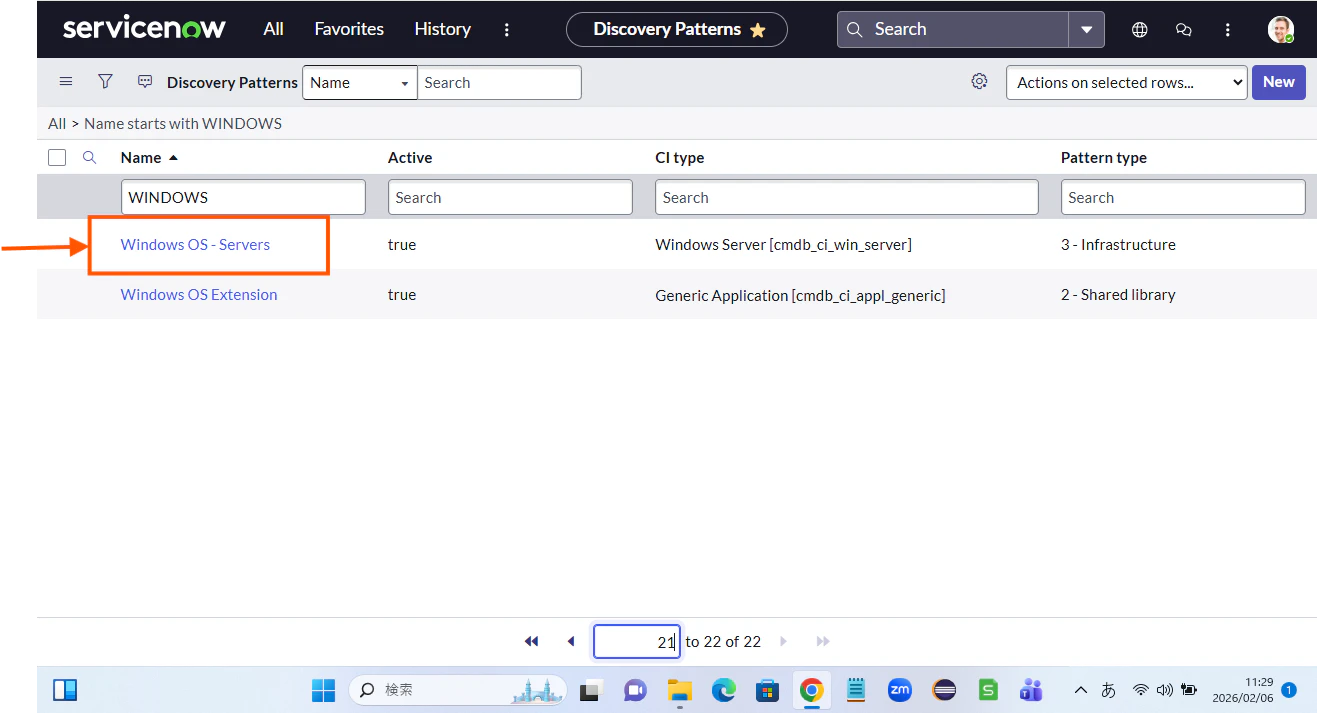Image resolution: width=1317 pixels, height=713 pixels.
Task: Click the taskbar search box
Action: tap(457, 690)
